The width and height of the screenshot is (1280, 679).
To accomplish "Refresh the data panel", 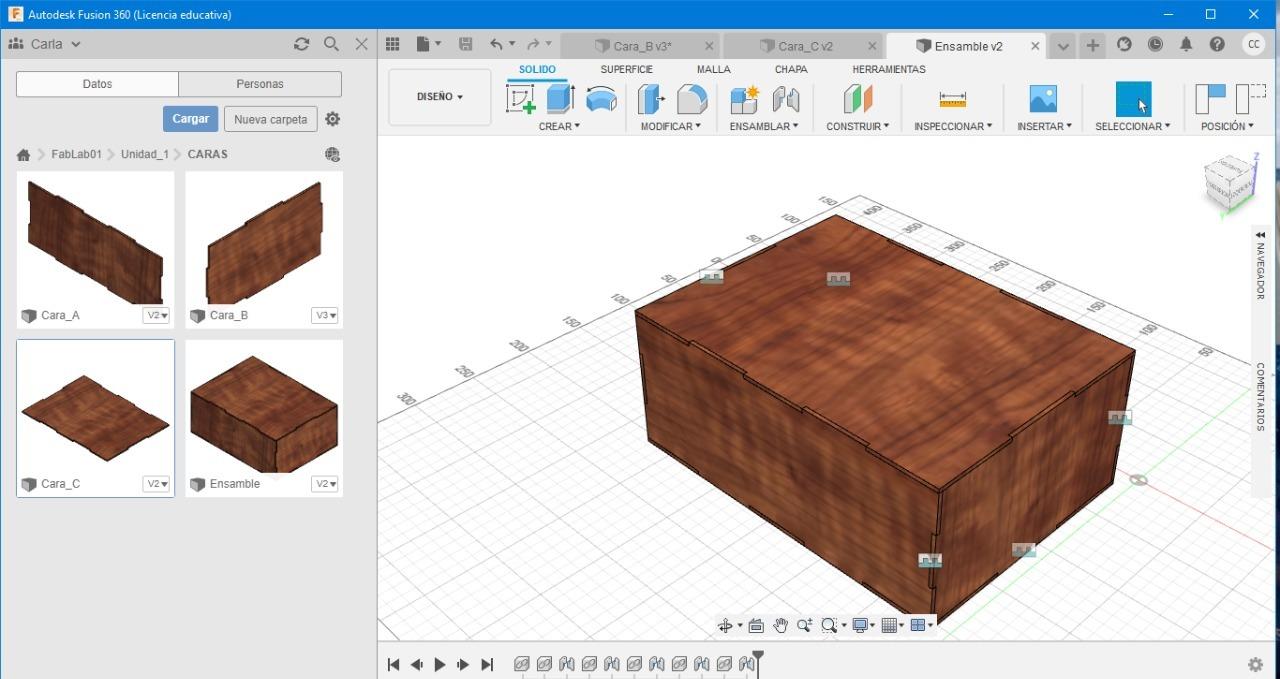I will pos(301,44).
